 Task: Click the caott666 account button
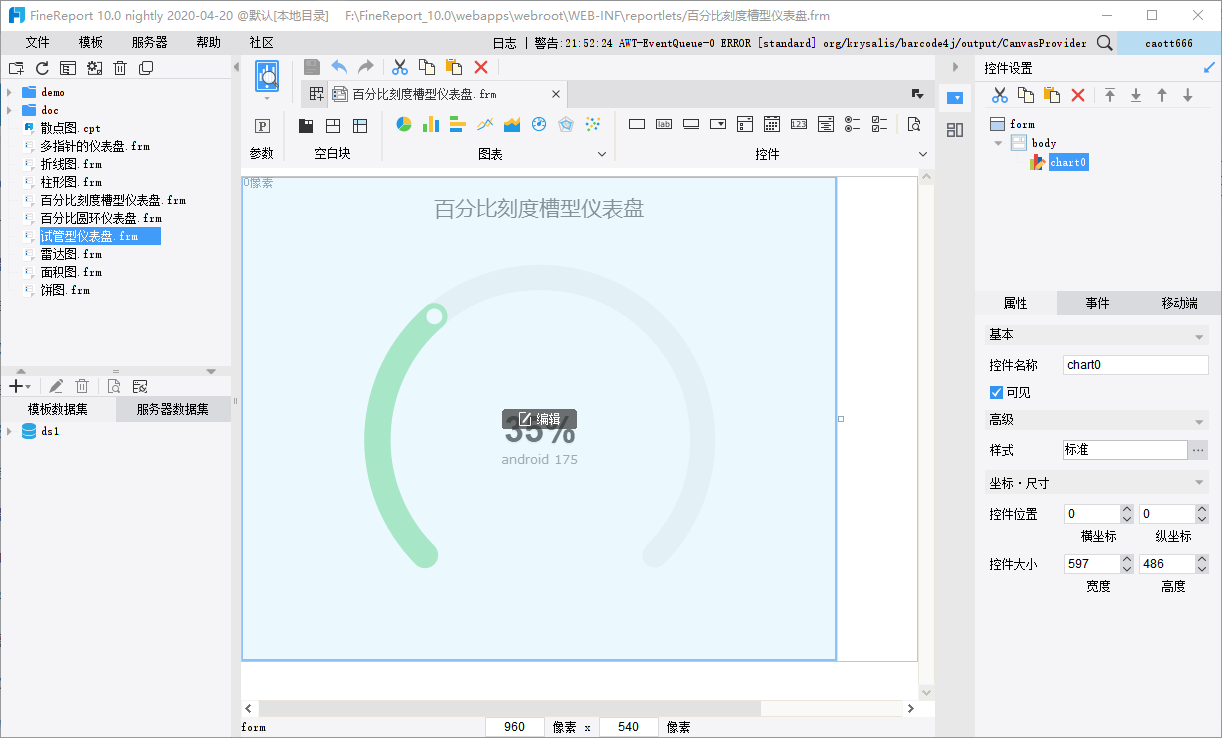pyautogui.click(x=1169, y=43)
